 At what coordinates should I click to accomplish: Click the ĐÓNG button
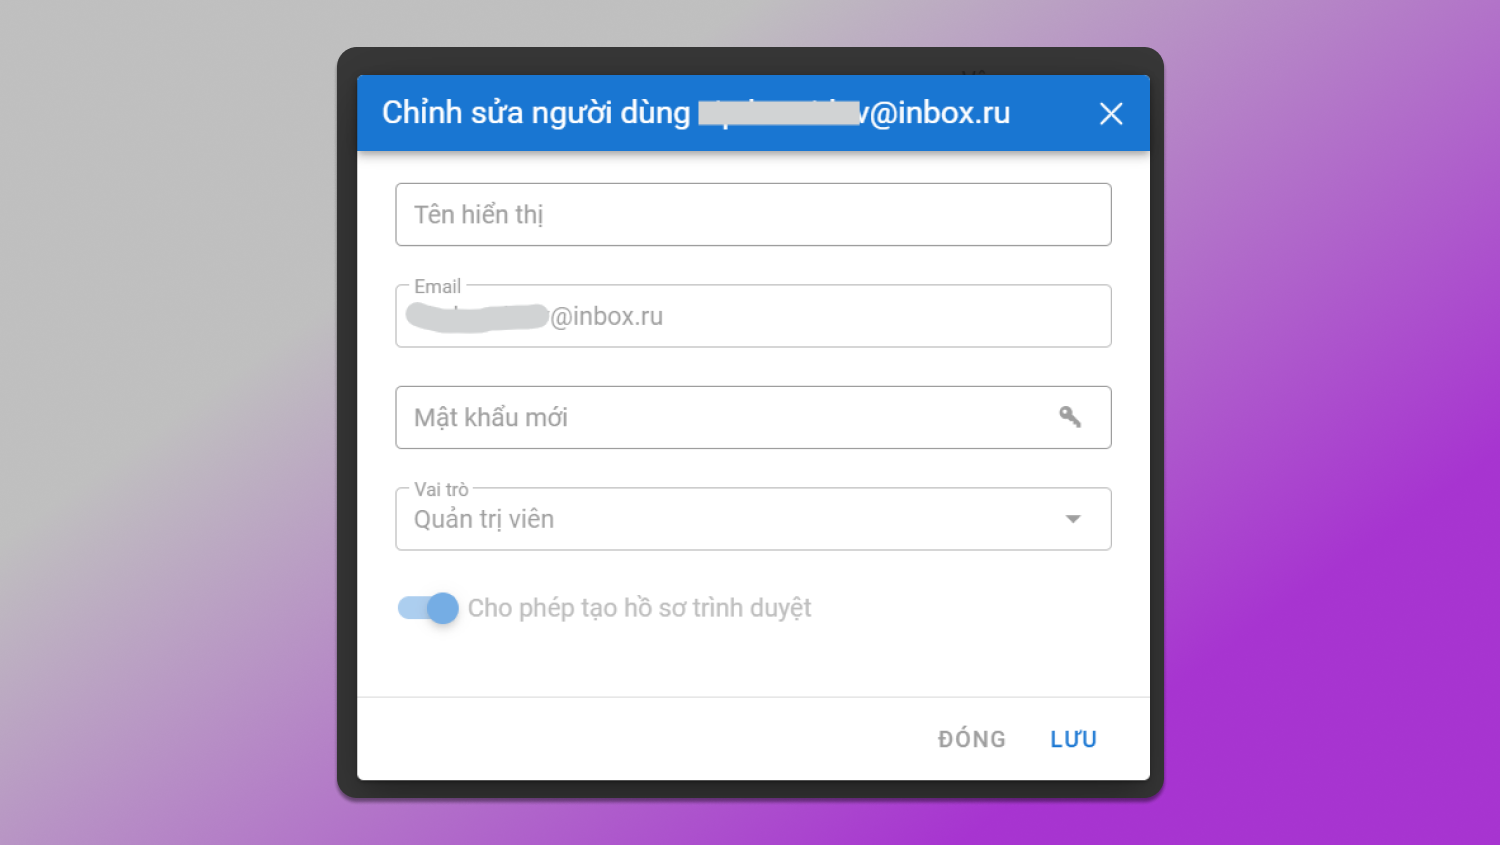972,739
